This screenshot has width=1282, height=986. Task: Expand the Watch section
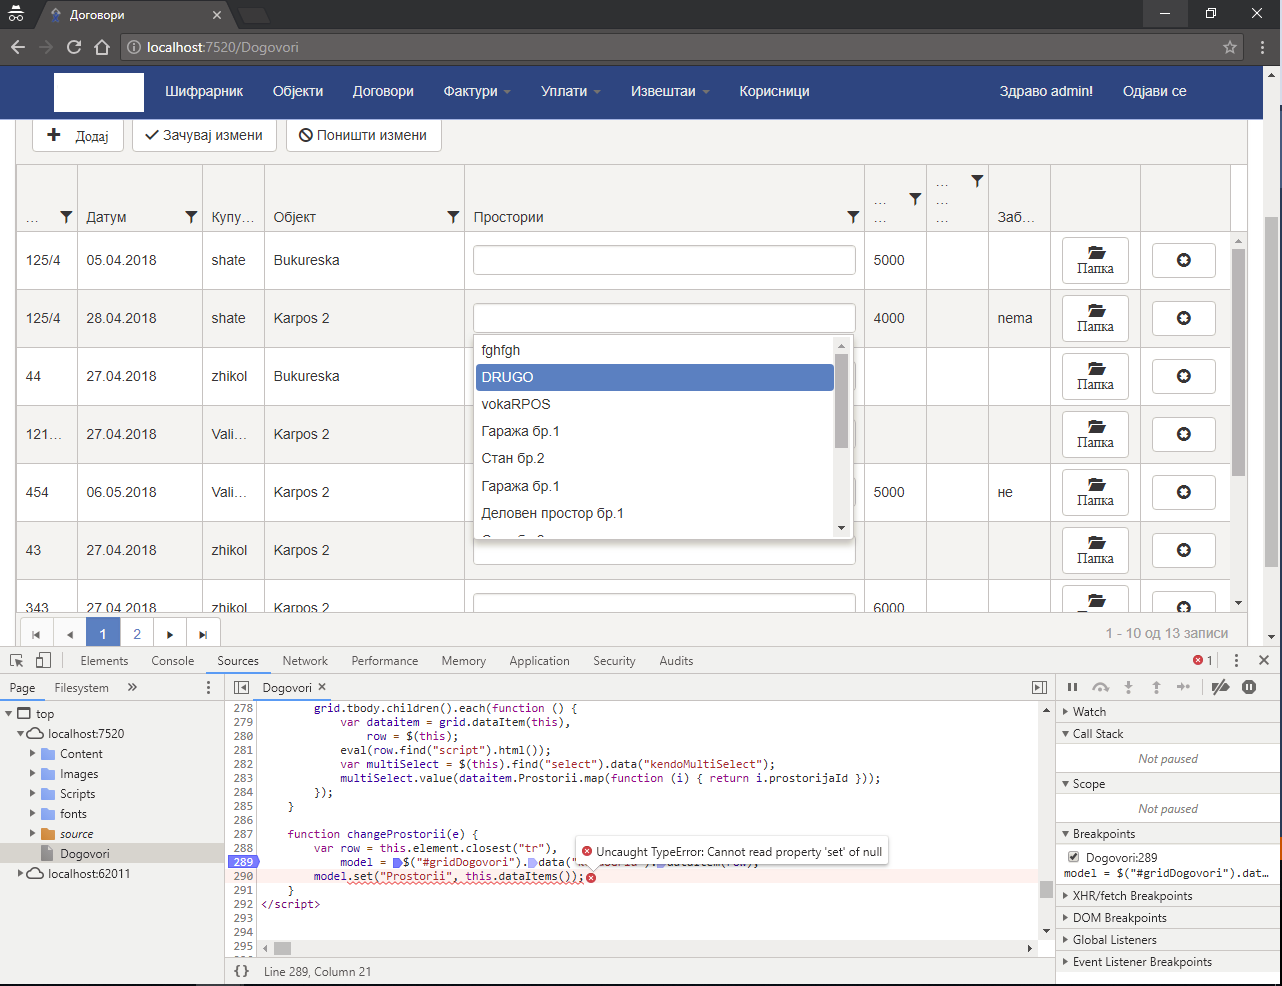pos(1089,712)
